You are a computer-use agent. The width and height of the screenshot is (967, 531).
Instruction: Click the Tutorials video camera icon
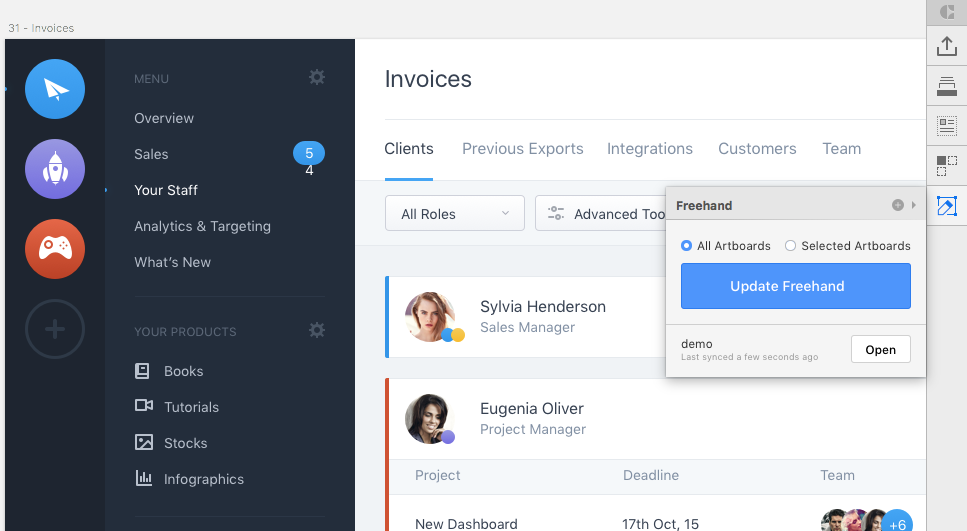(144, 405)
